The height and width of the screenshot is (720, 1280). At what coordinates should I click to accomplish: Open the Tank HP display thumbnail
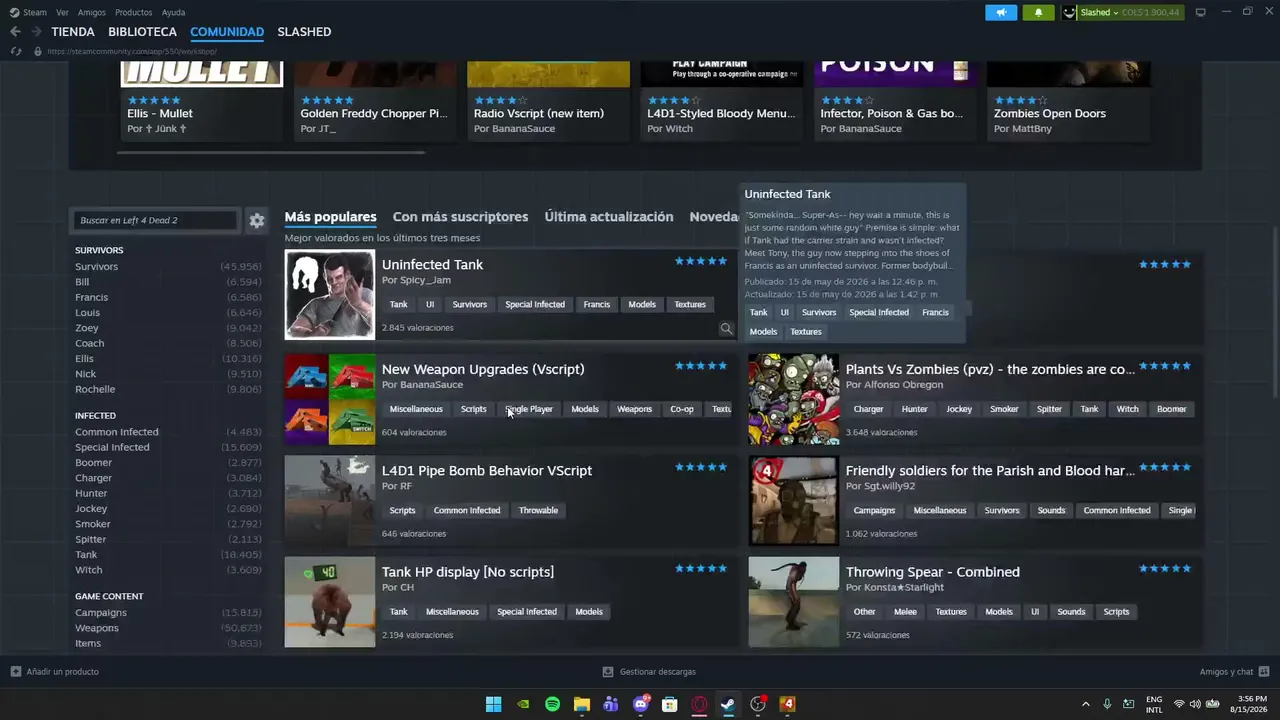click(330, 602)
